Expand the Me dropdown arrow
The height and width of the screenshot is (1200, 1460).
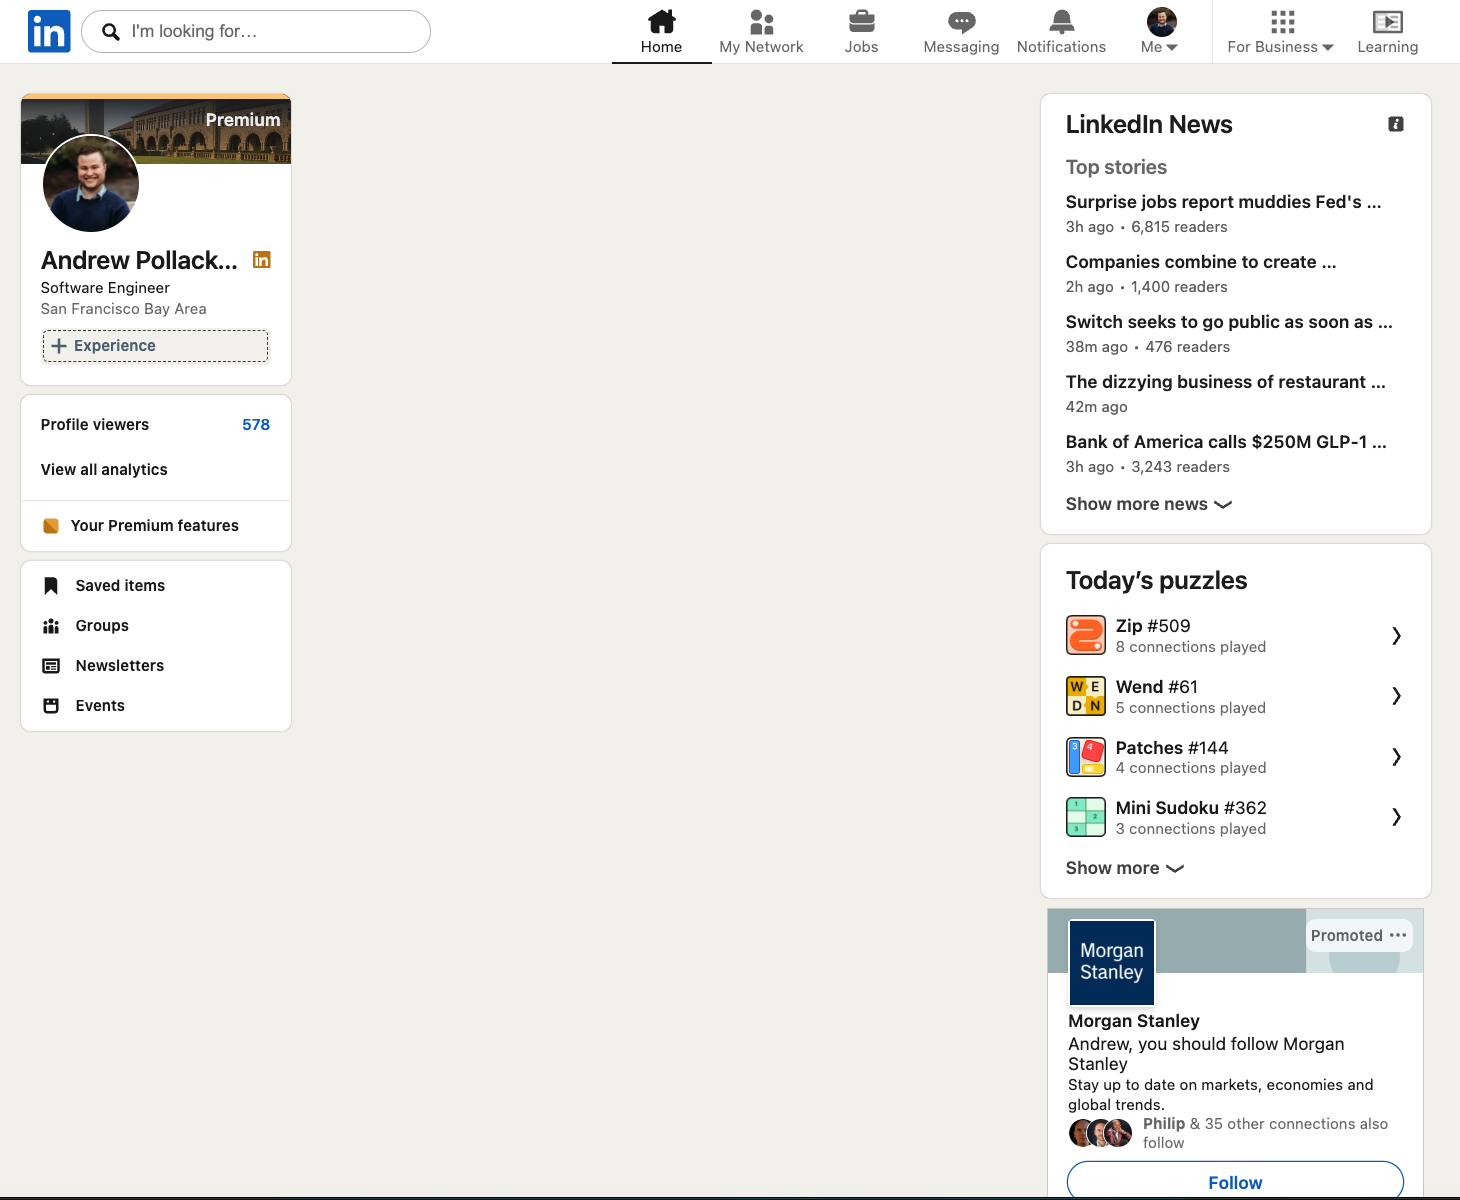[1172, 47]
